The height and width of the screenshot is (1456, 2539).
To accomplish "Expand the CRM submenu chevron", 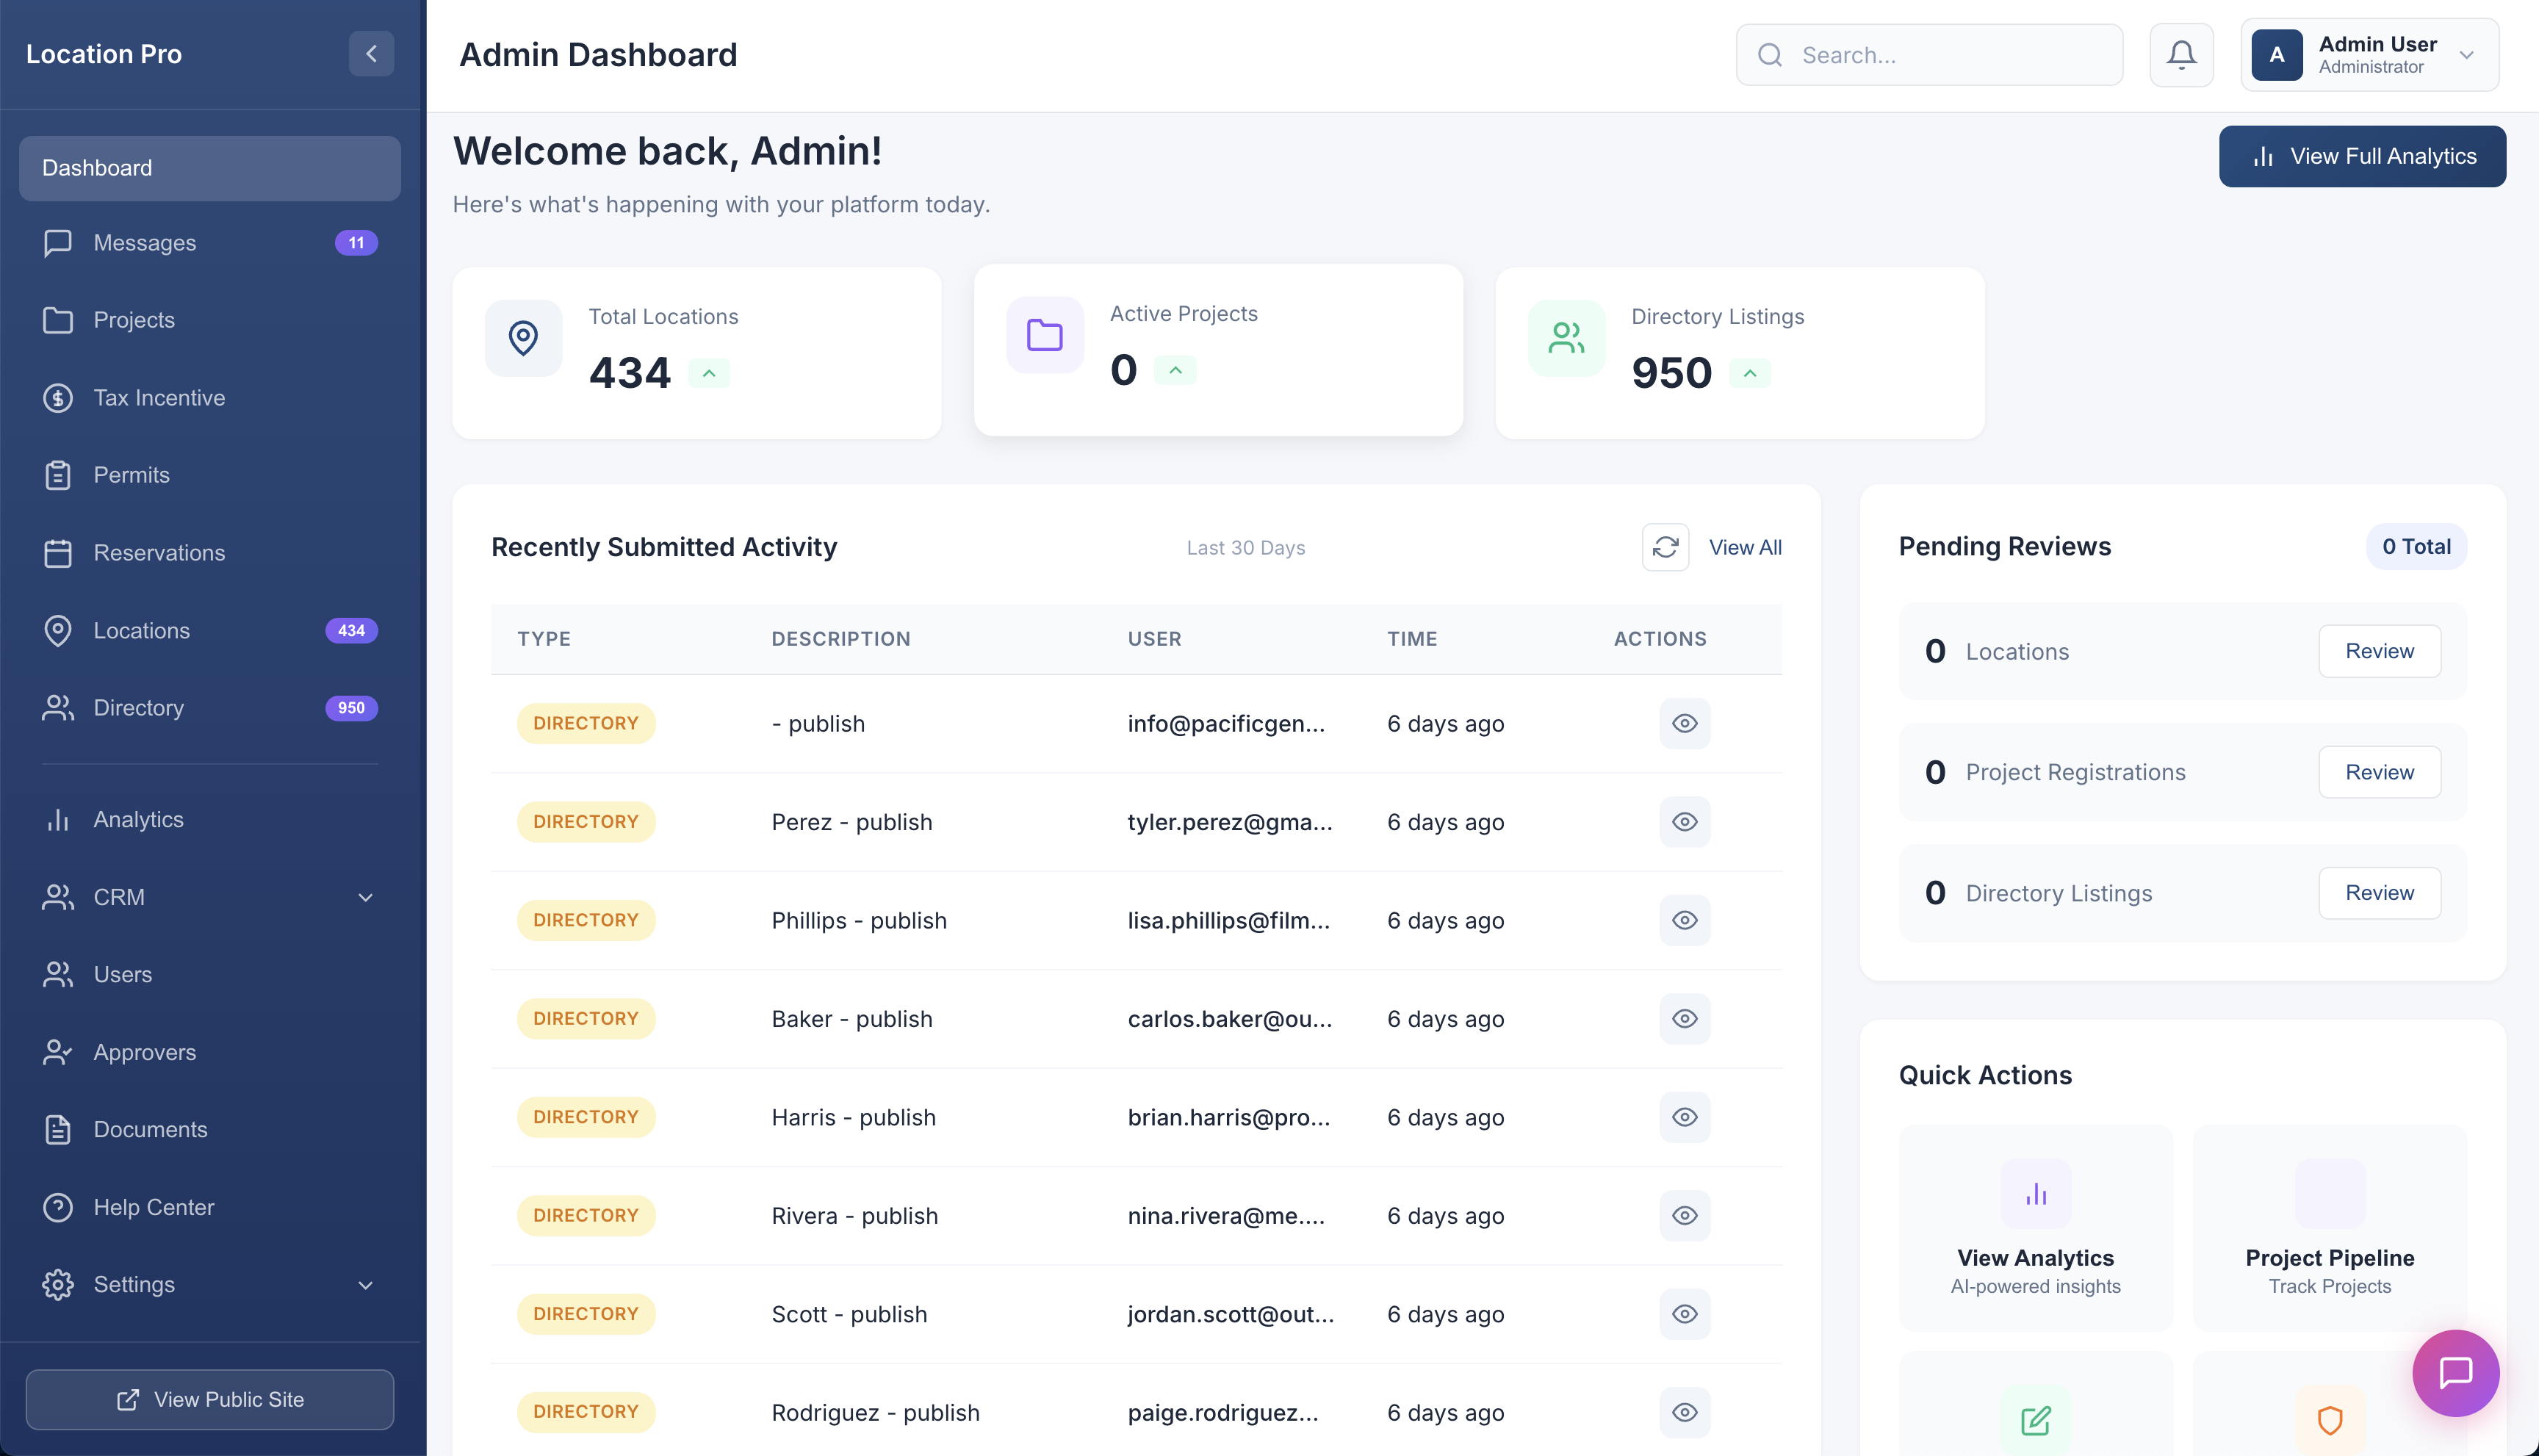I will tap(365, 897).
